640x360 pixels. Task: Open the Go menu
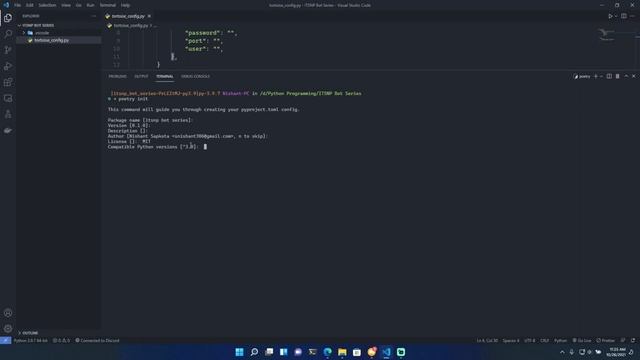(x=78, y=5)
